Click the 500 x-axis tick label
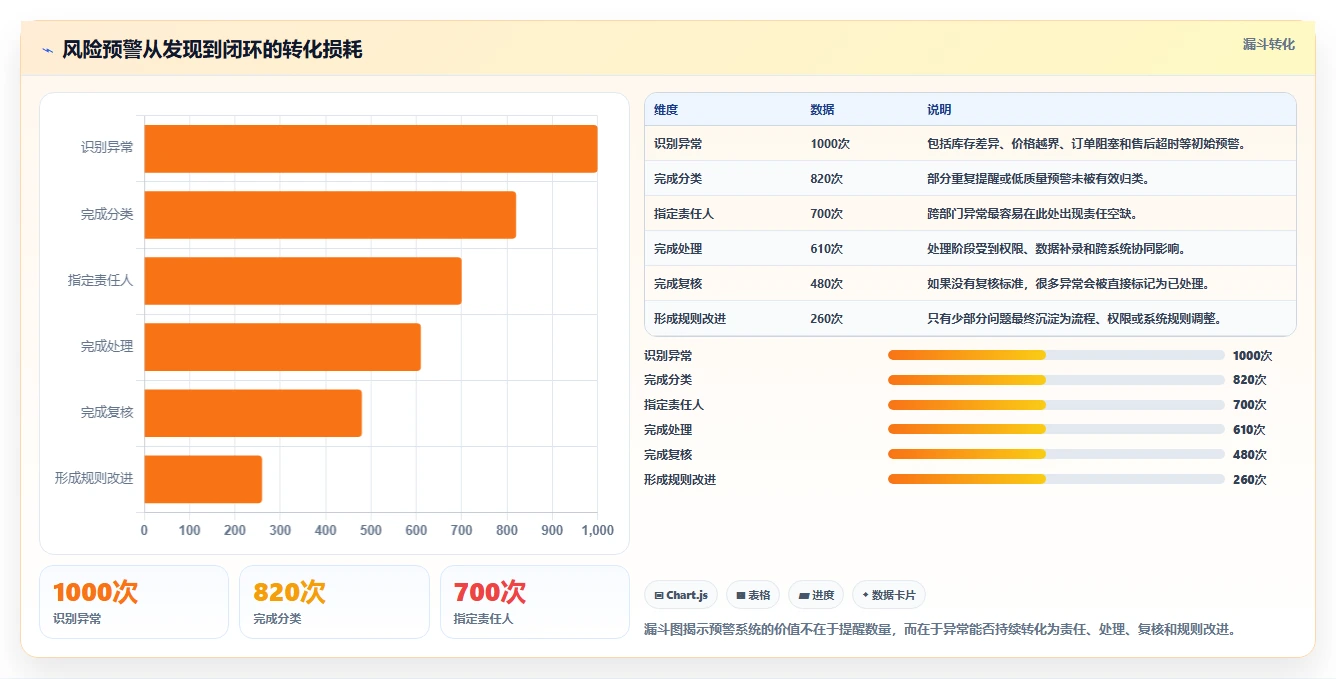Image resolution: width=1336 pixels, height=679 pixels. [x=371, y=530]
